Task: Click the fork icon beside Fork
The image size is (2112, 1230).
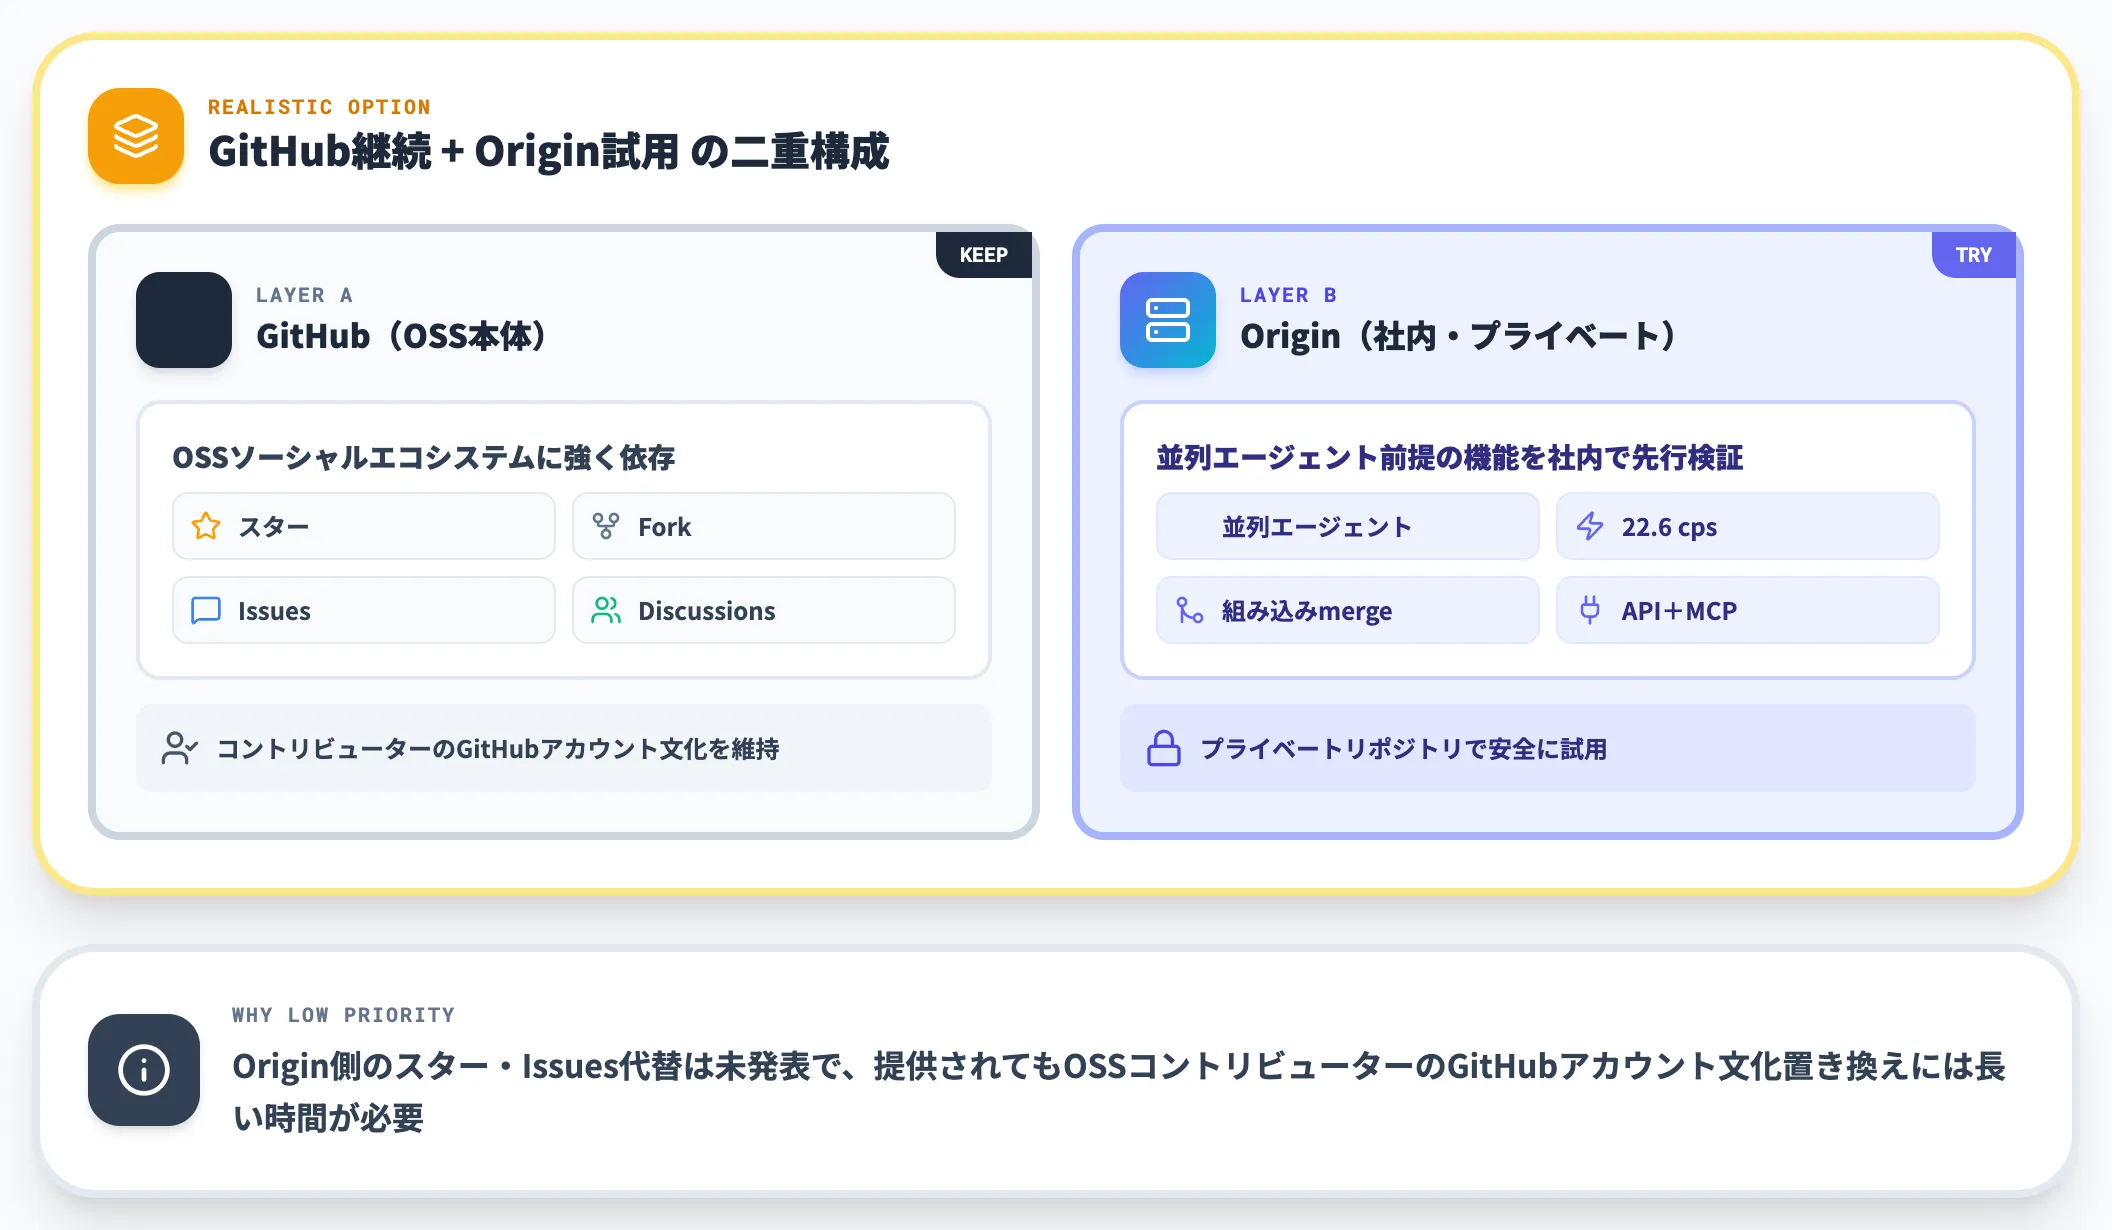Action: [x=606, y=526]
